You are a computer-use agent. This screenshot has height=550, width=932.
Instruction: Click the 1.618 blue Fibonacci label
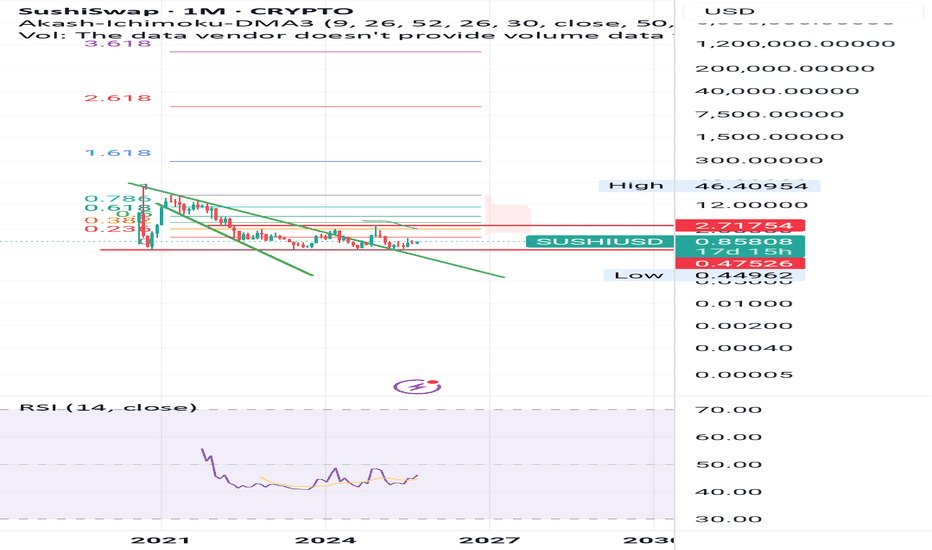(x=118, y=153)
